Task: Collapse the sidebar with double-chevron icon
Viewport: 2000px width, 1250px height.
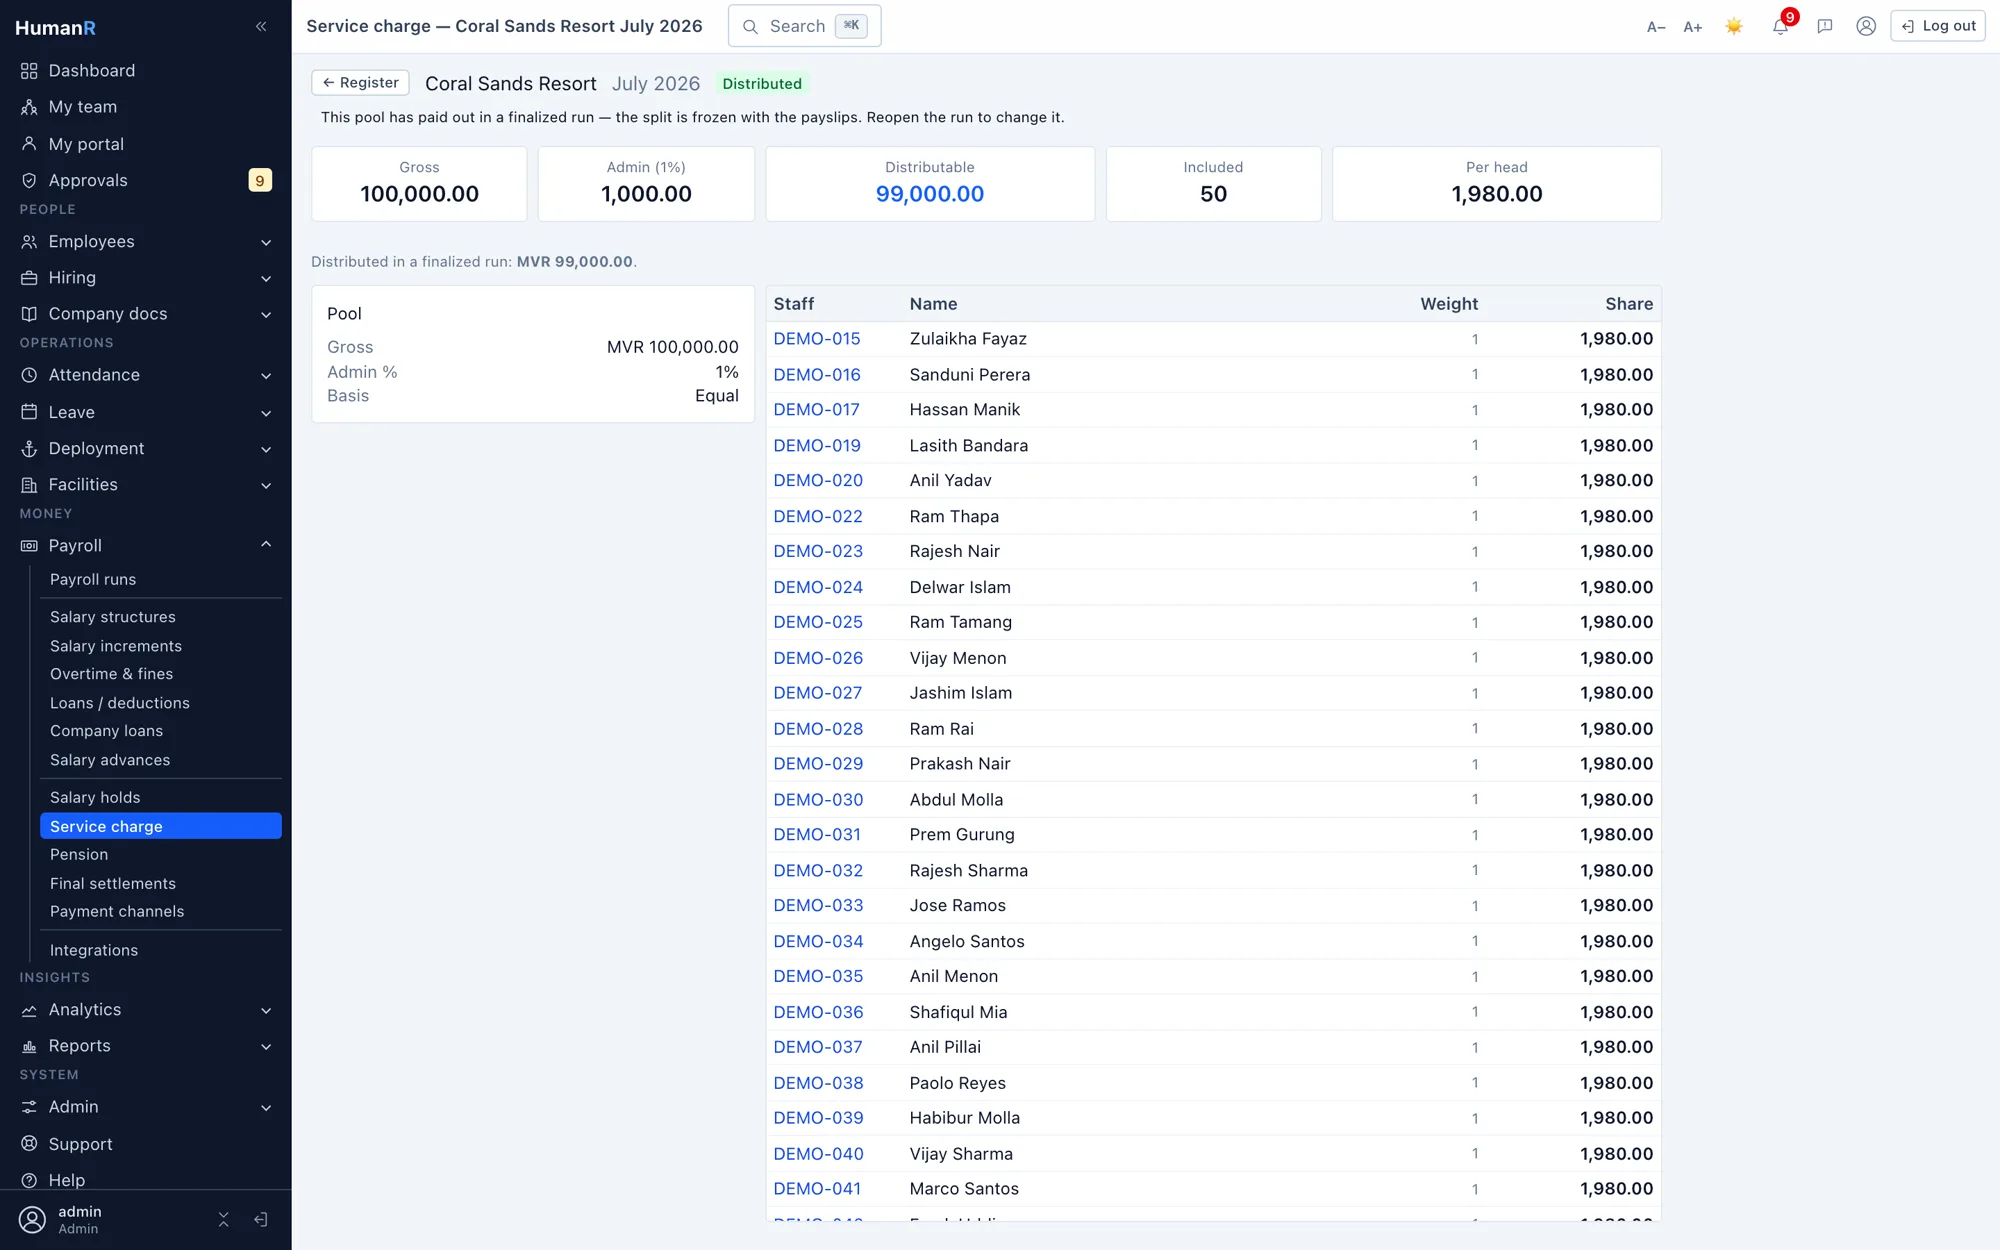Action: [261, 27]
